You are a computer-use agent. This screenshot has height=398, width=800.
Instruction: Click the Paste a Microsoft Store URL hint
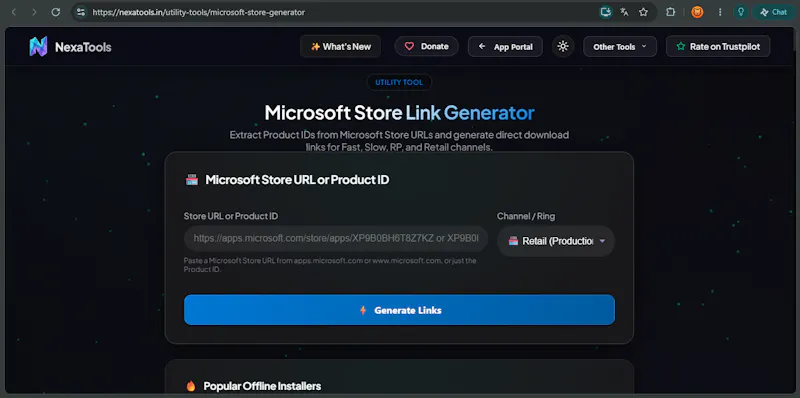330,265
